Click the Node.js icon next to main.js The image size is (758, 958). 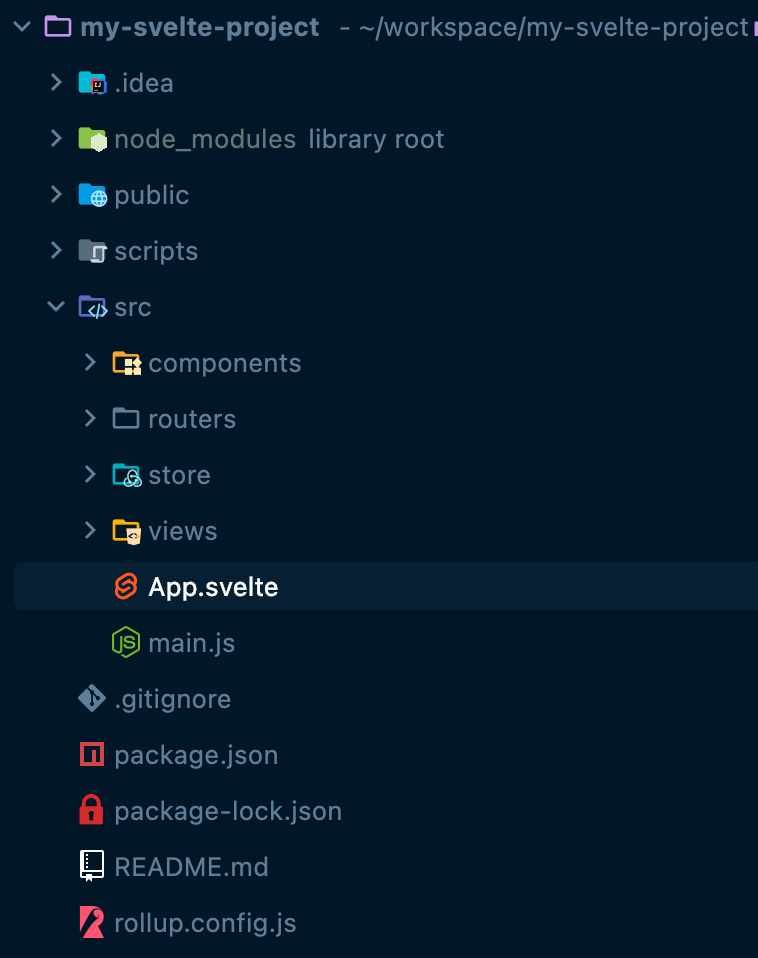click(x=126, y=642)
